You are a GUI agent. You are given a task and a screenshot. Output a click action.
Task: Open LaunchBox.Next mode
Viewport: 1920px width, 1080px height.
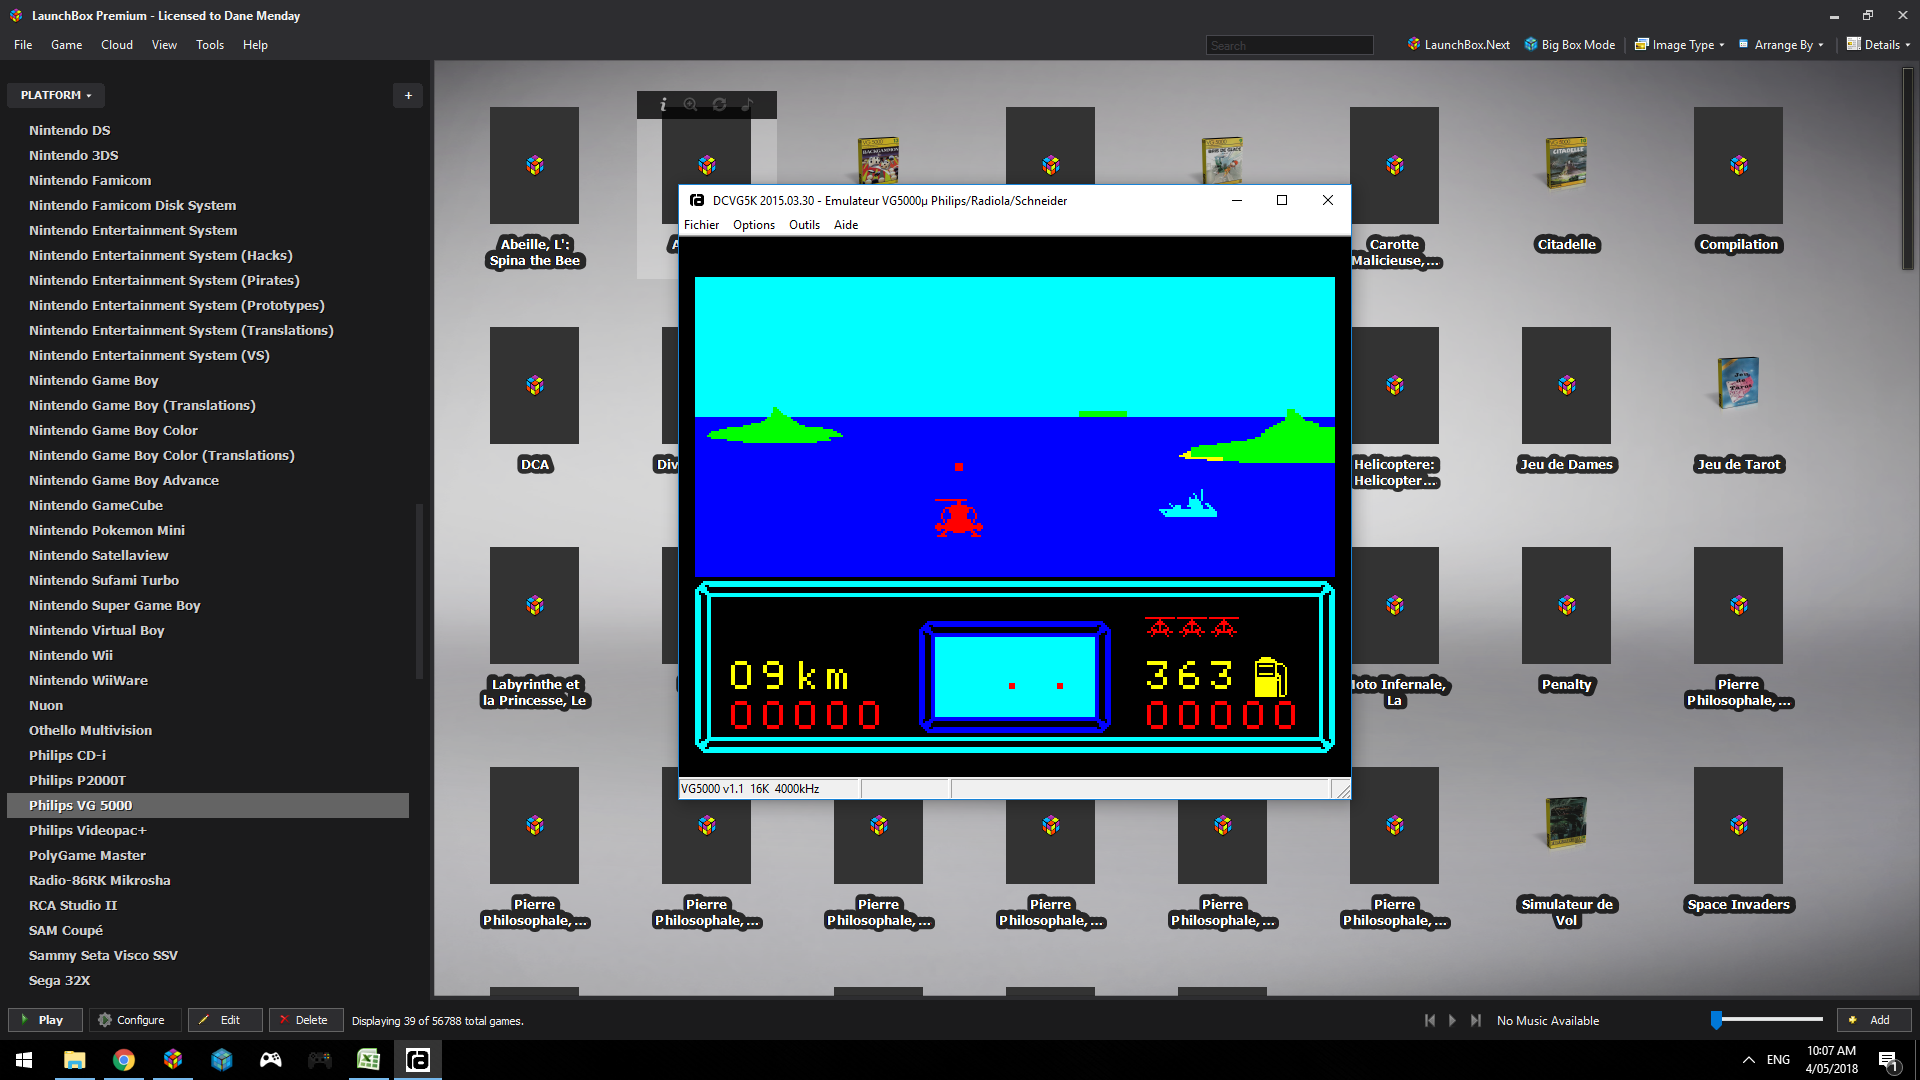tap(1458, 44)
